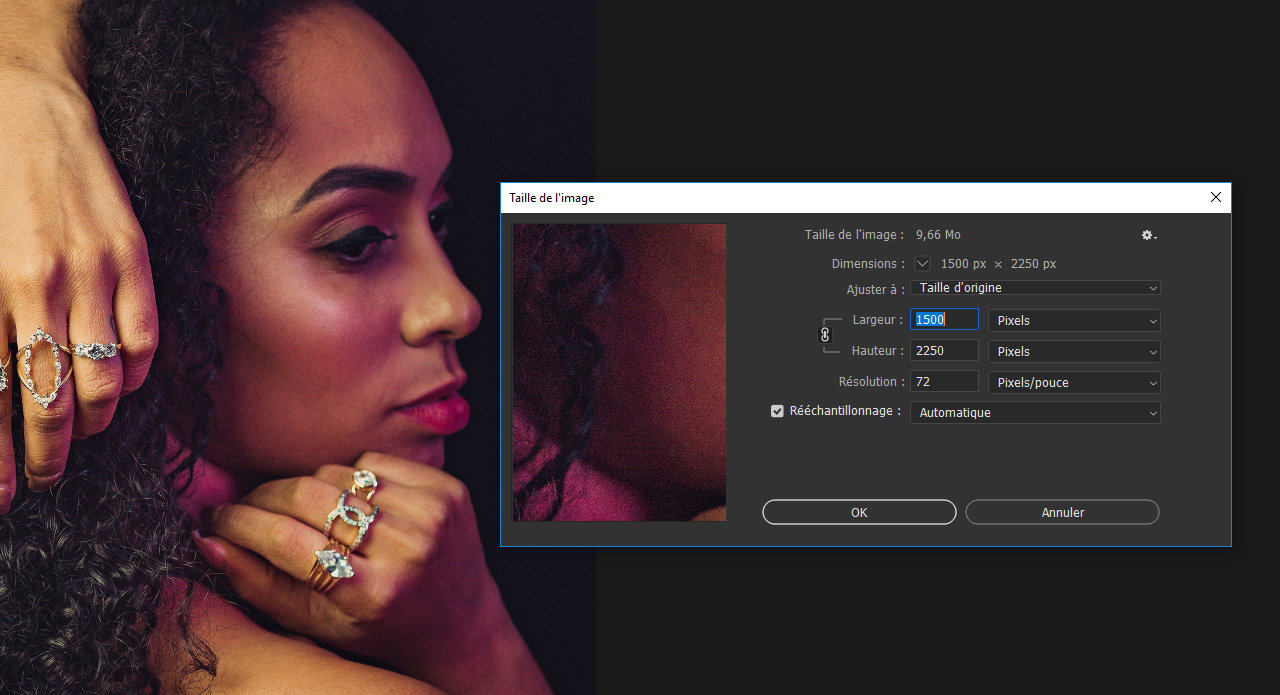
Task: Open the Largeur units dropdown
Action: 1074,321
